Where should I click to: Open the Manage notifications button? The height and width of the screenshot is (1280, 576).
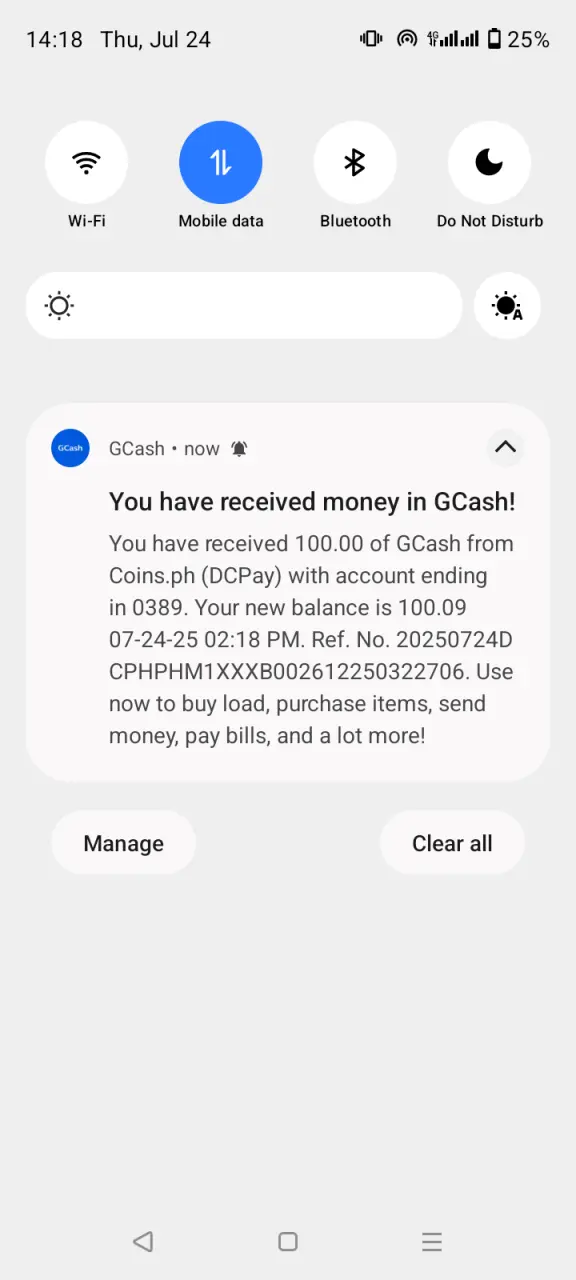(124, 843)
